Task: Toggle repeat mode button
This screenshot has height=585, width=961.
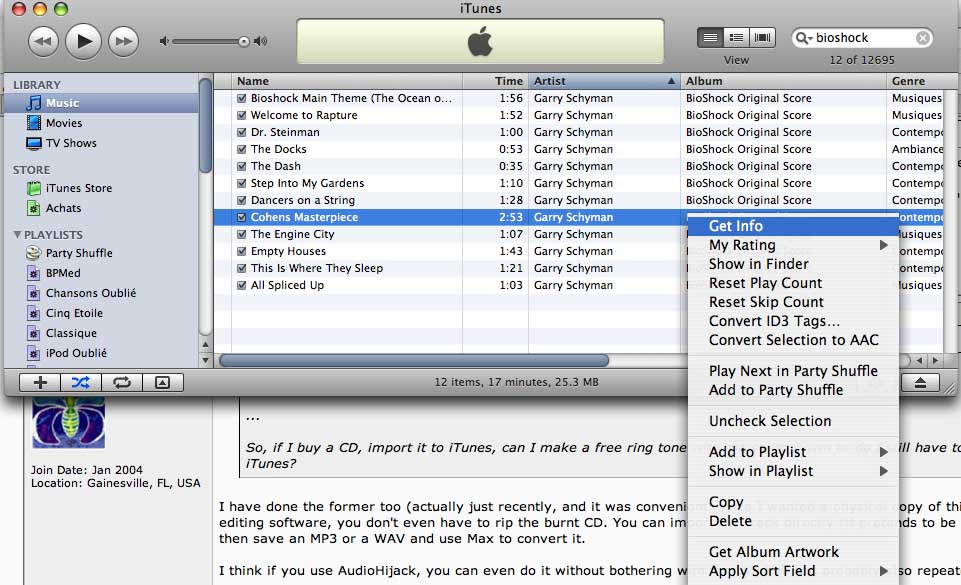Action: point(122,383)
